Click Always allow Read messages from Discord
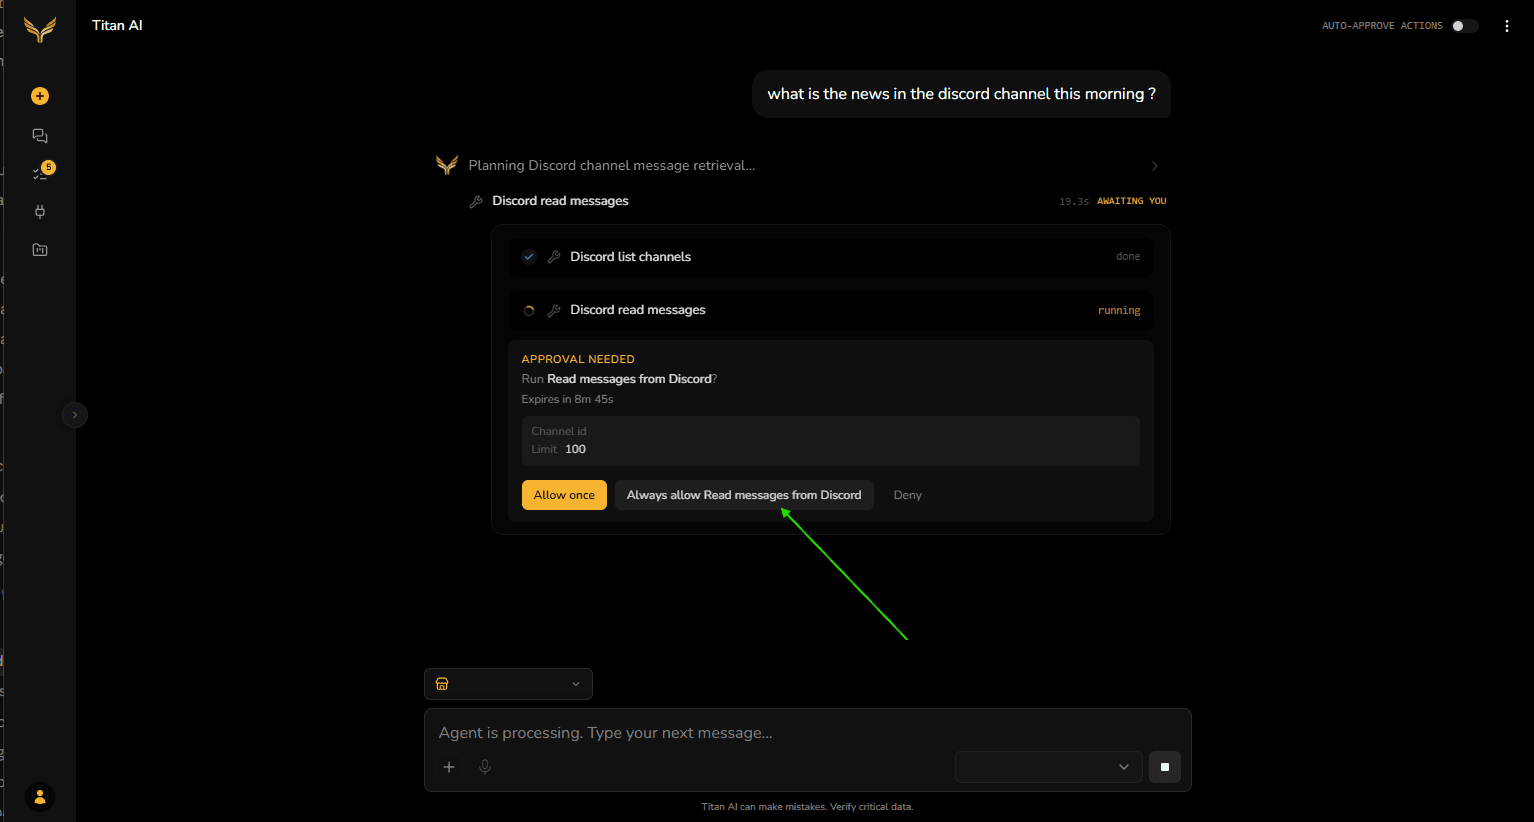The width and height of the screenshot is (1534, 822). click(x=744, y=495)
